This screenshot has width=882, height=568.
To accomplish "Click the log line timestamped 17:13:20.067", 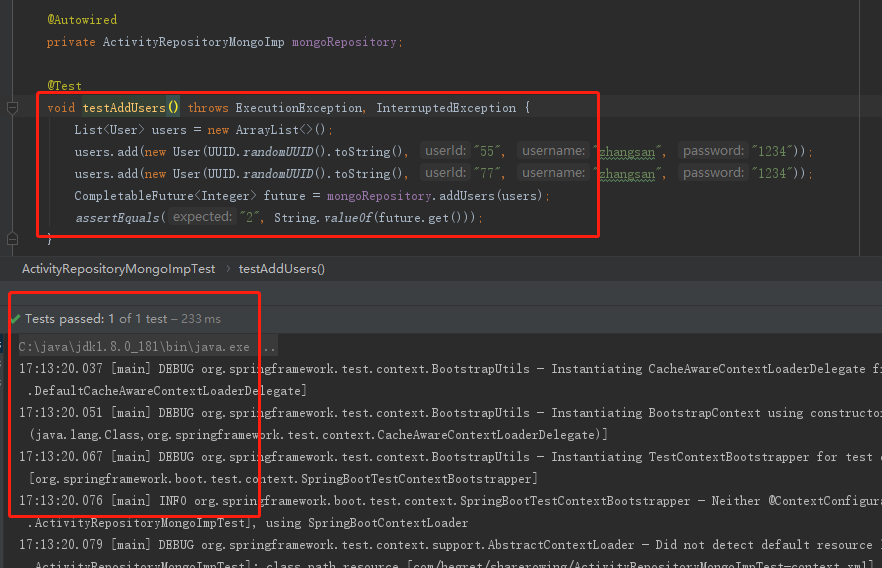I will (450, 457).
